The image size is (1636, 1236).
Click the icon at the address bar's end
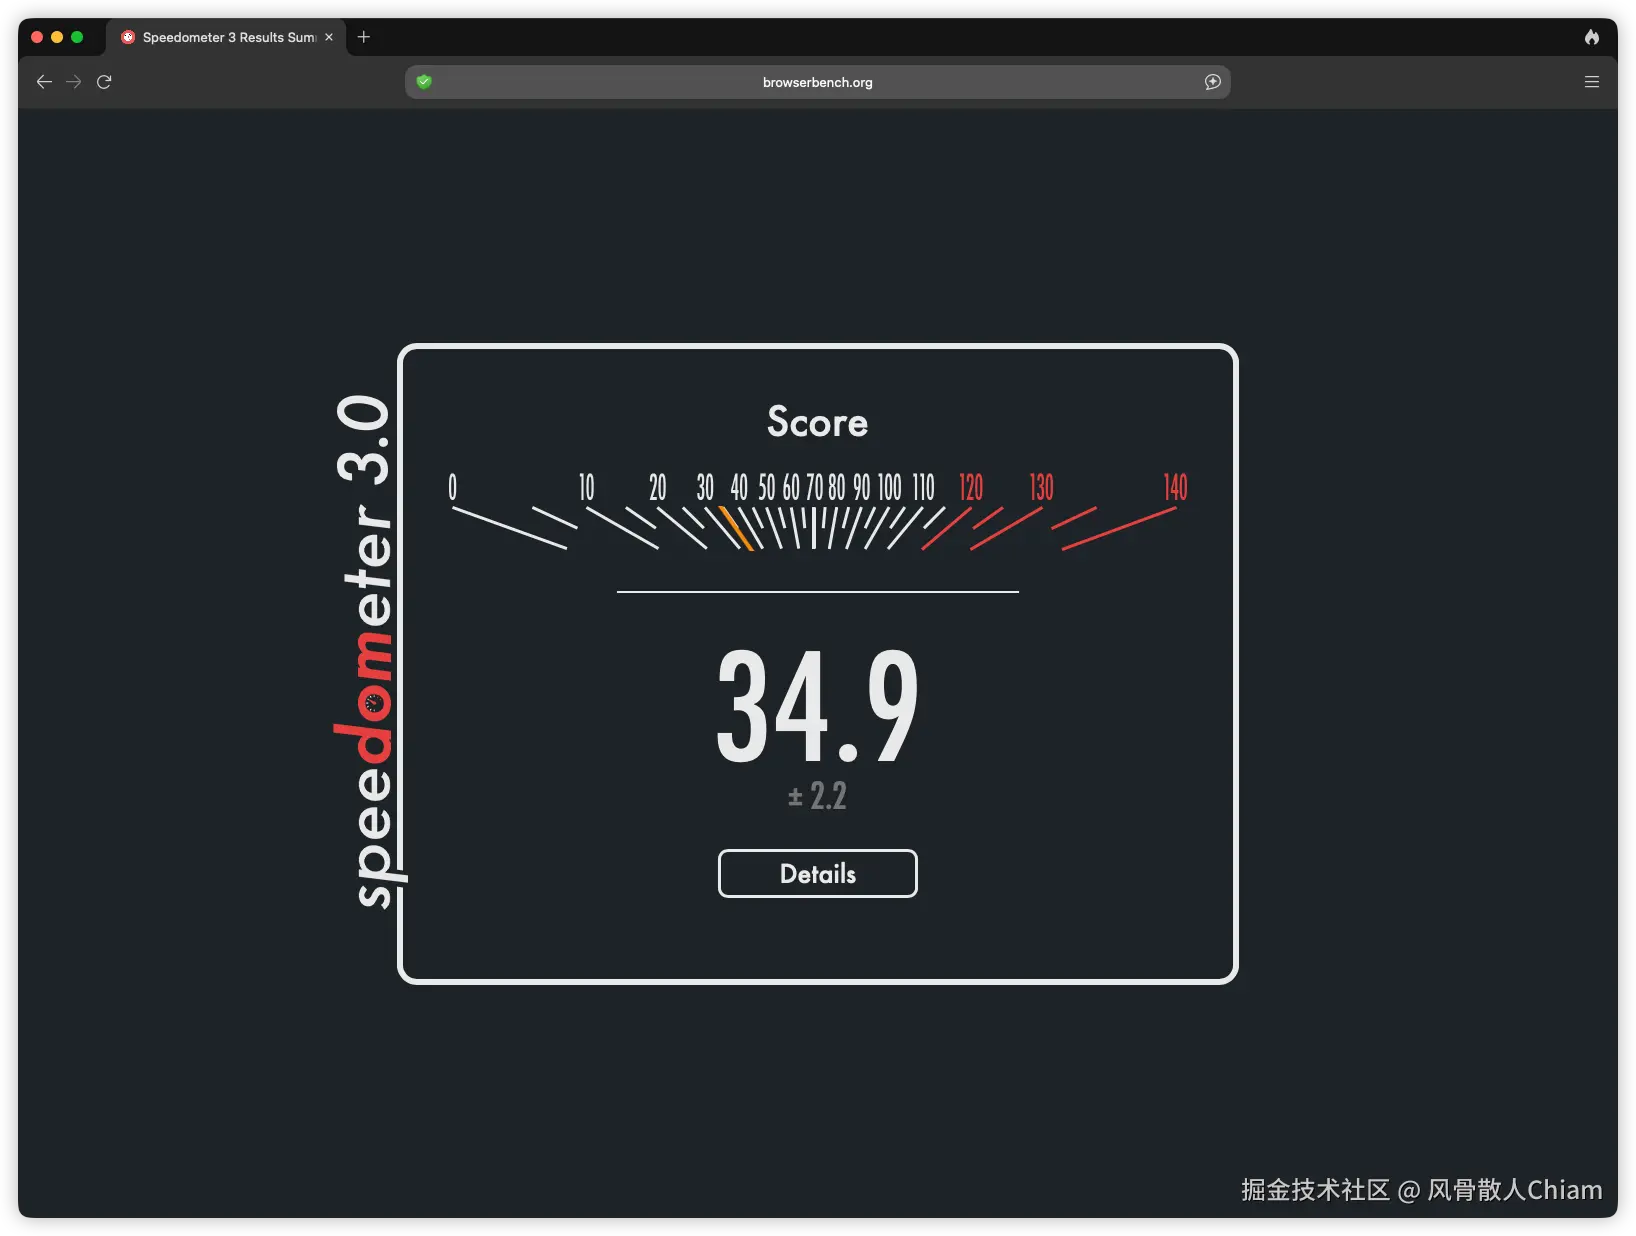click(1212, 82)
